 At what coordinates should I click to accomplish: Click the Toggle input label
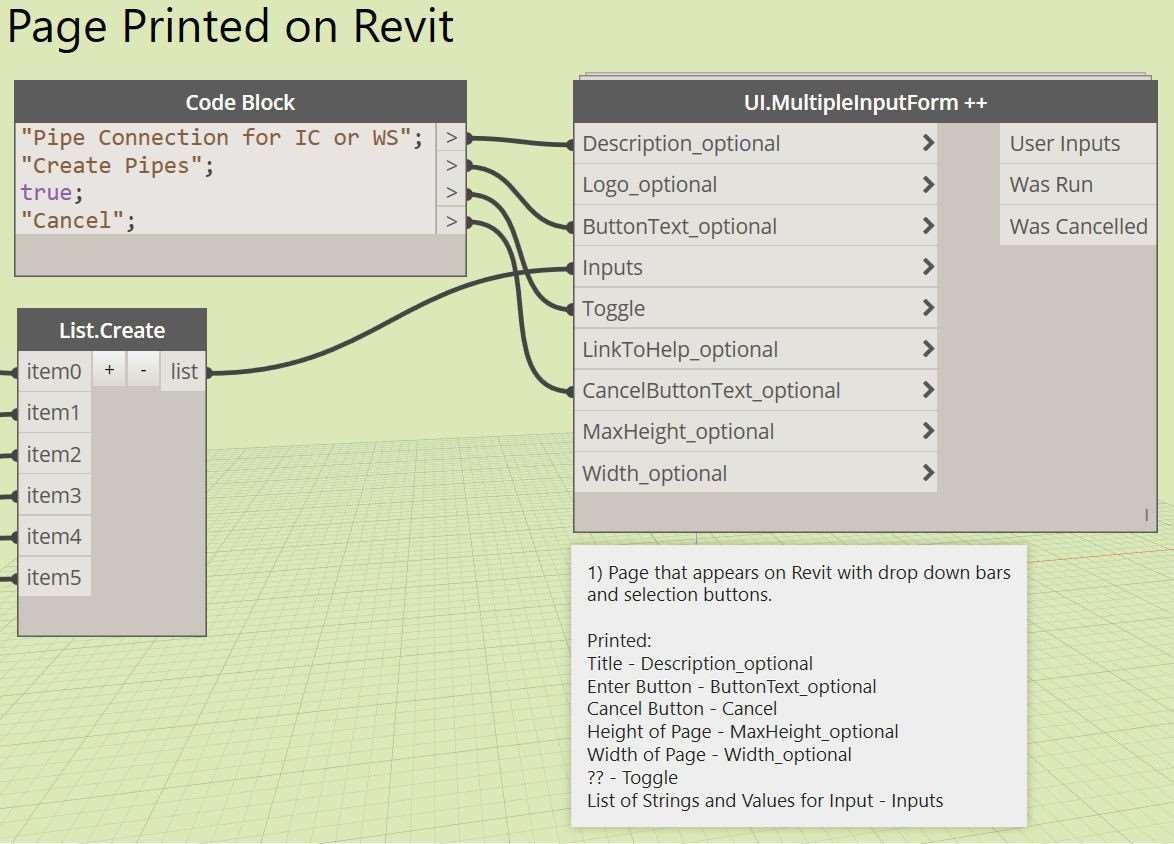pos(614,309)
